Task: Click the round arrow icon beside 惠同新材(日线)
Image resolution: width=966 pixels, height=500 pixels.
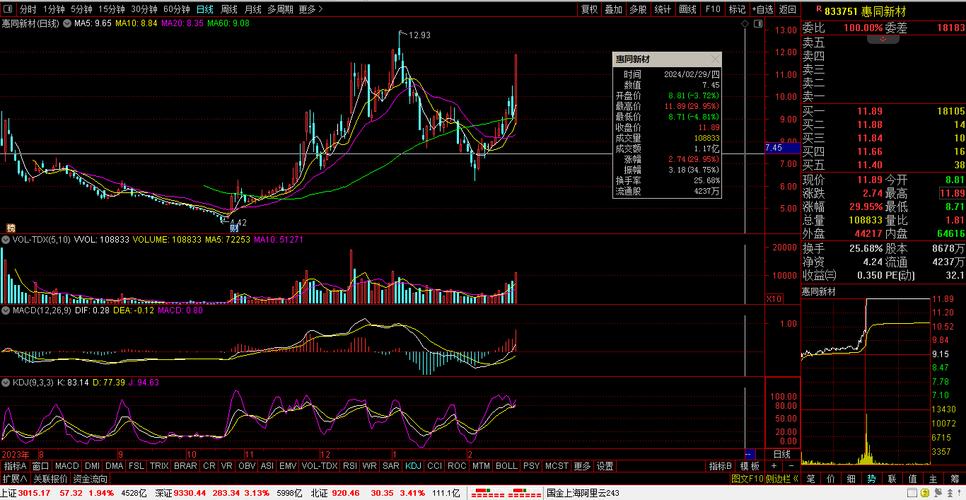Action: point(66,22)
